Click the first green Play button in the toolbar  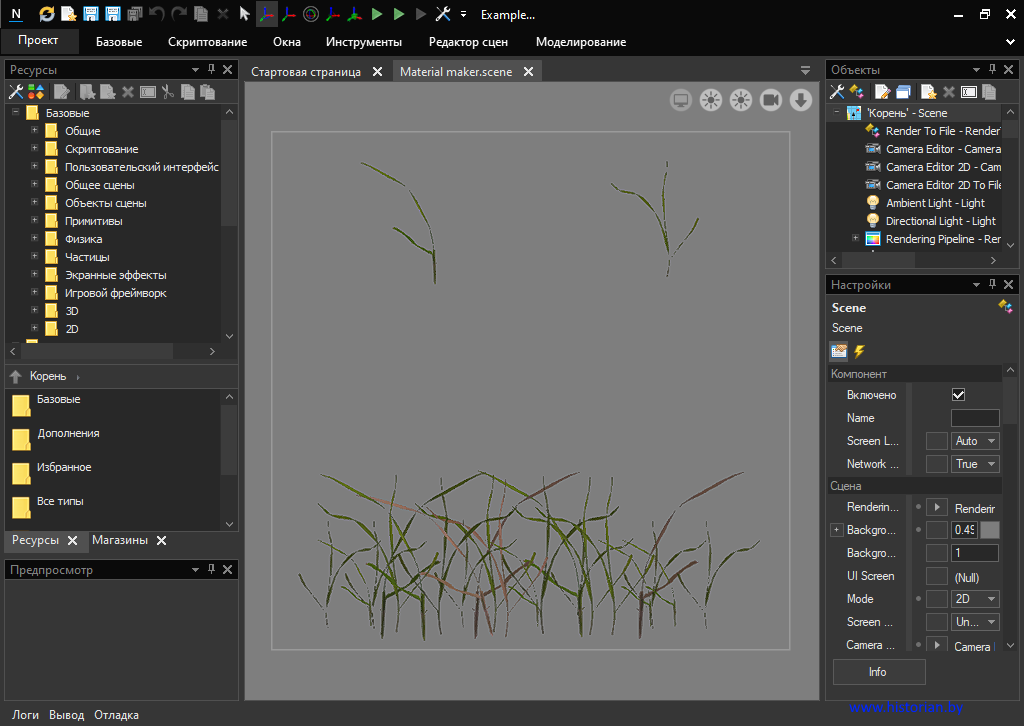point(377,14)
